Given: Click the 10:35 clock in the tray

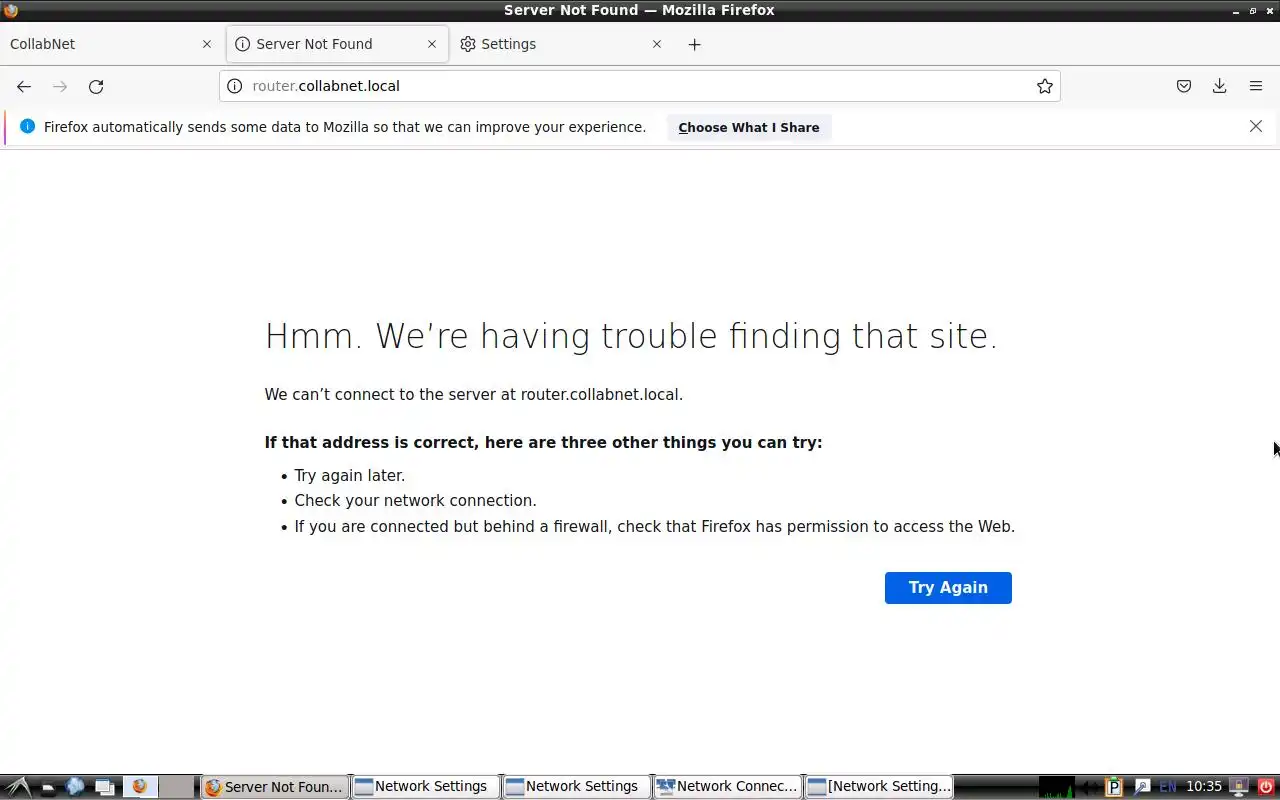Looking at the screenshot, I should [1204, 787].
